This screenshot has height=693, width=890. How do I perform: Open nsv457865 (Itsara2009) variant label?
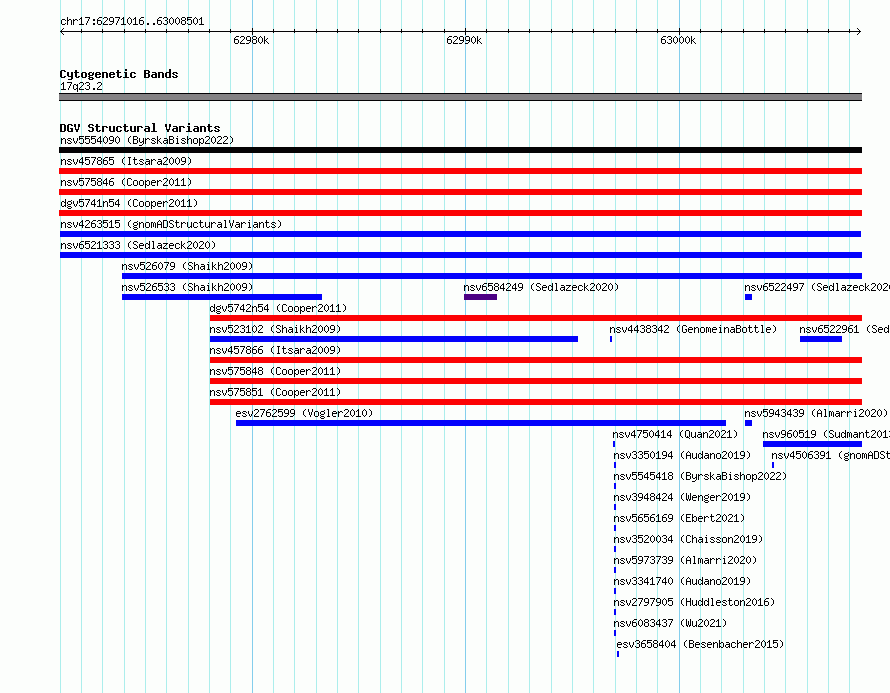point(126,161)
